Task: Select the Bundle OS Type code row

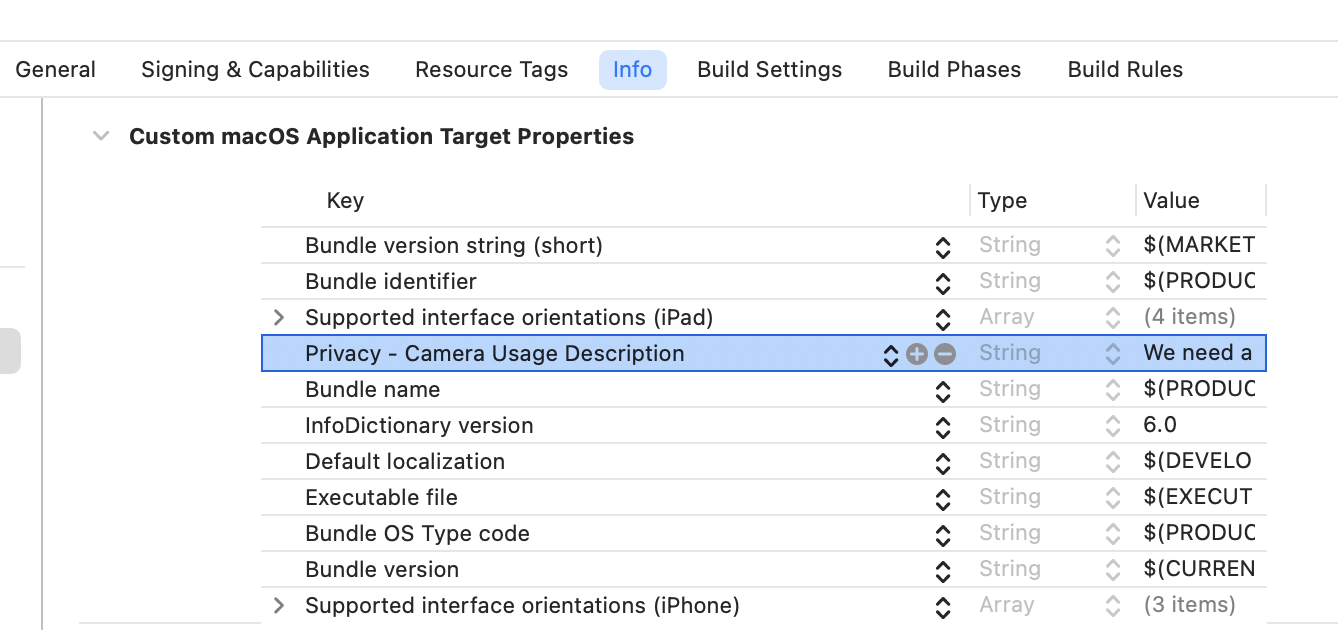Action: click(x=417, y=534)
